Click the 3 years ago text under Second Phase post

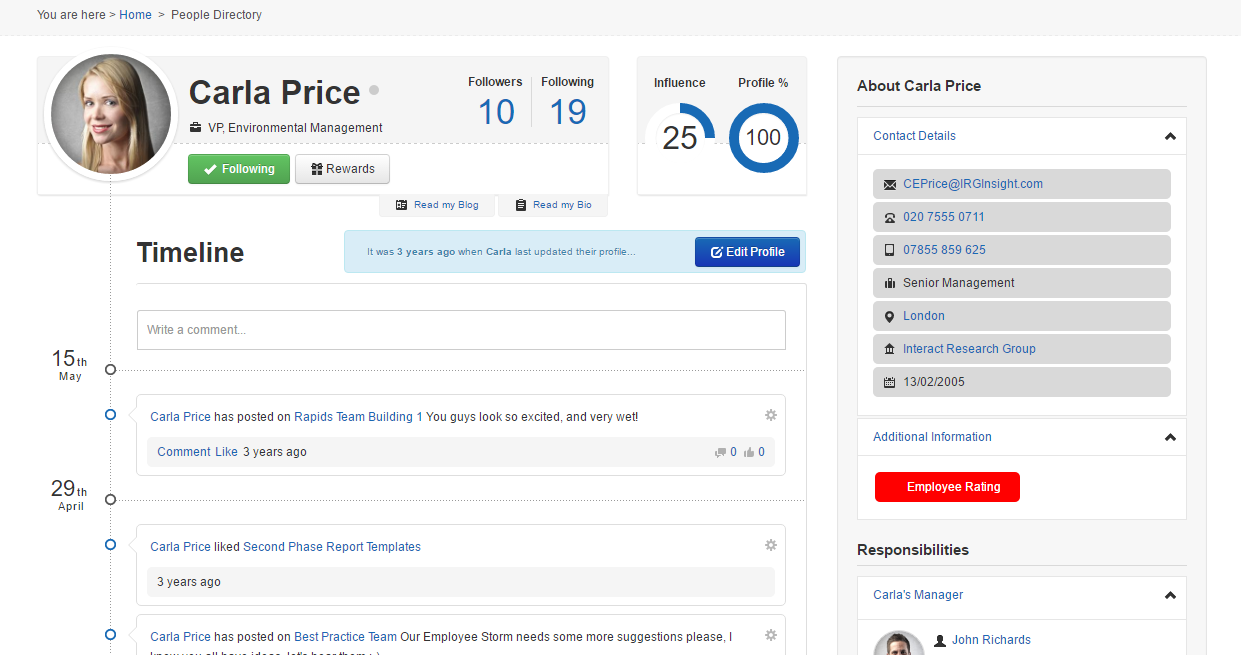pyautogui.click(x=189, y=582)
